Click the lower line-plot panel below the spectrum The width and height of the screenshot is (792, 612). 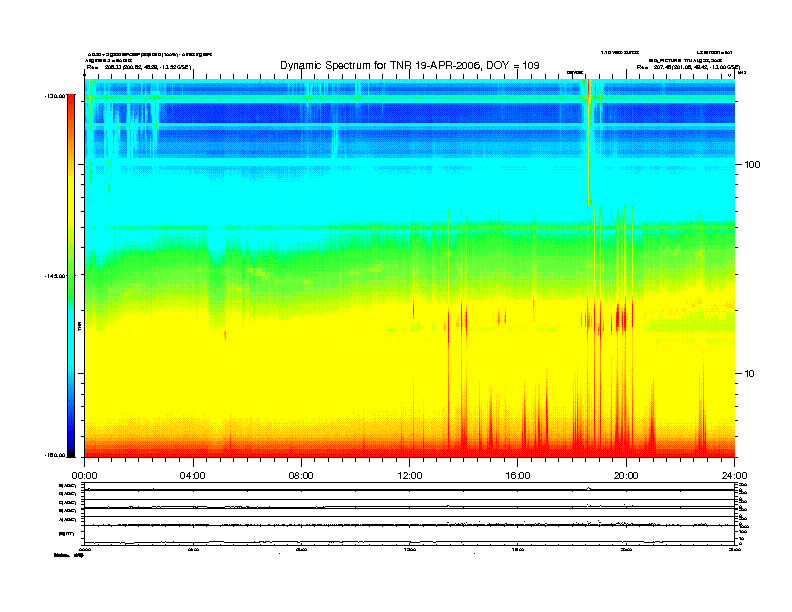coord(410,514)
